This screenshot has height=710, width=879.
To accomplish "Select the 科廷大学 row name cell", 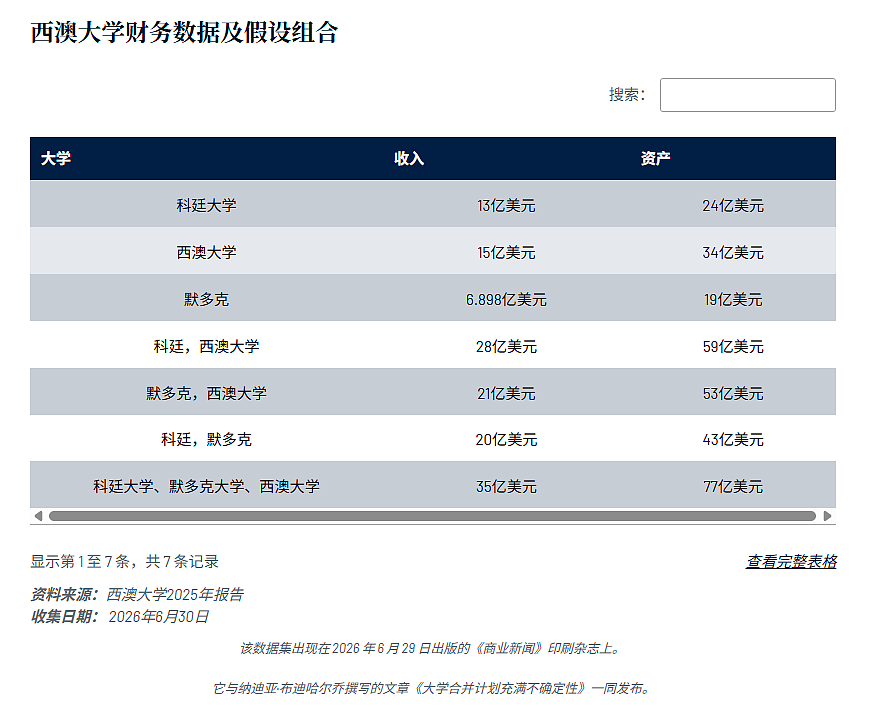I will coord(206,205).
